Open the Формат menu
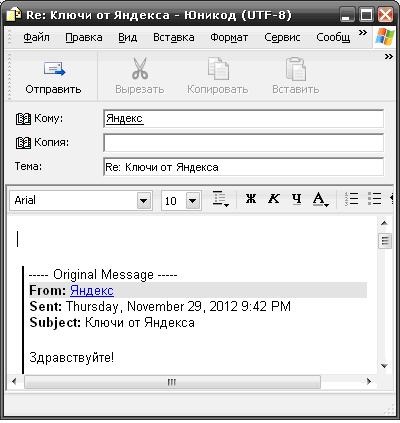400x423 pixels. (229, 37)
